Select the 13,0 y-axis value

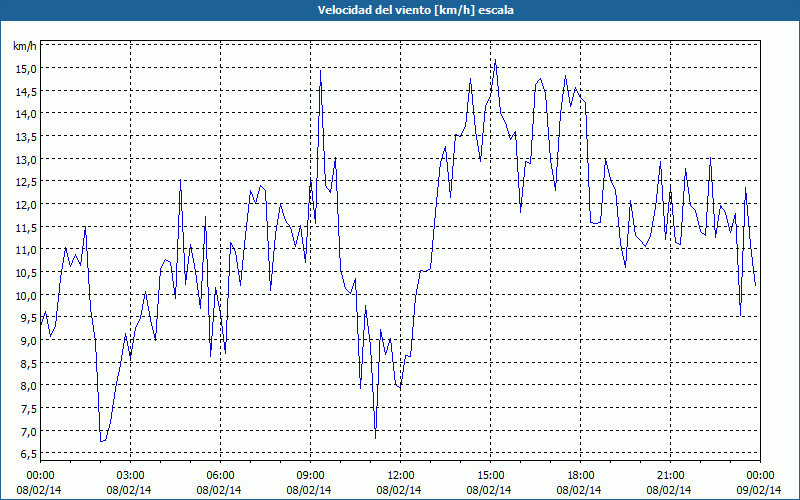[x=26, y=160]
